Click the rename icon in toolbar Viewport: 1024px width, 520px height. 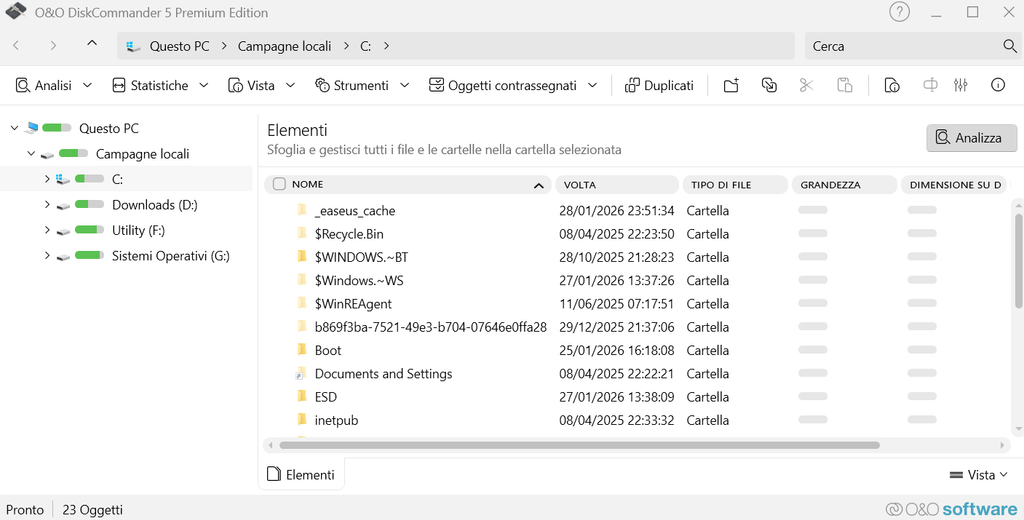[930, 85]
